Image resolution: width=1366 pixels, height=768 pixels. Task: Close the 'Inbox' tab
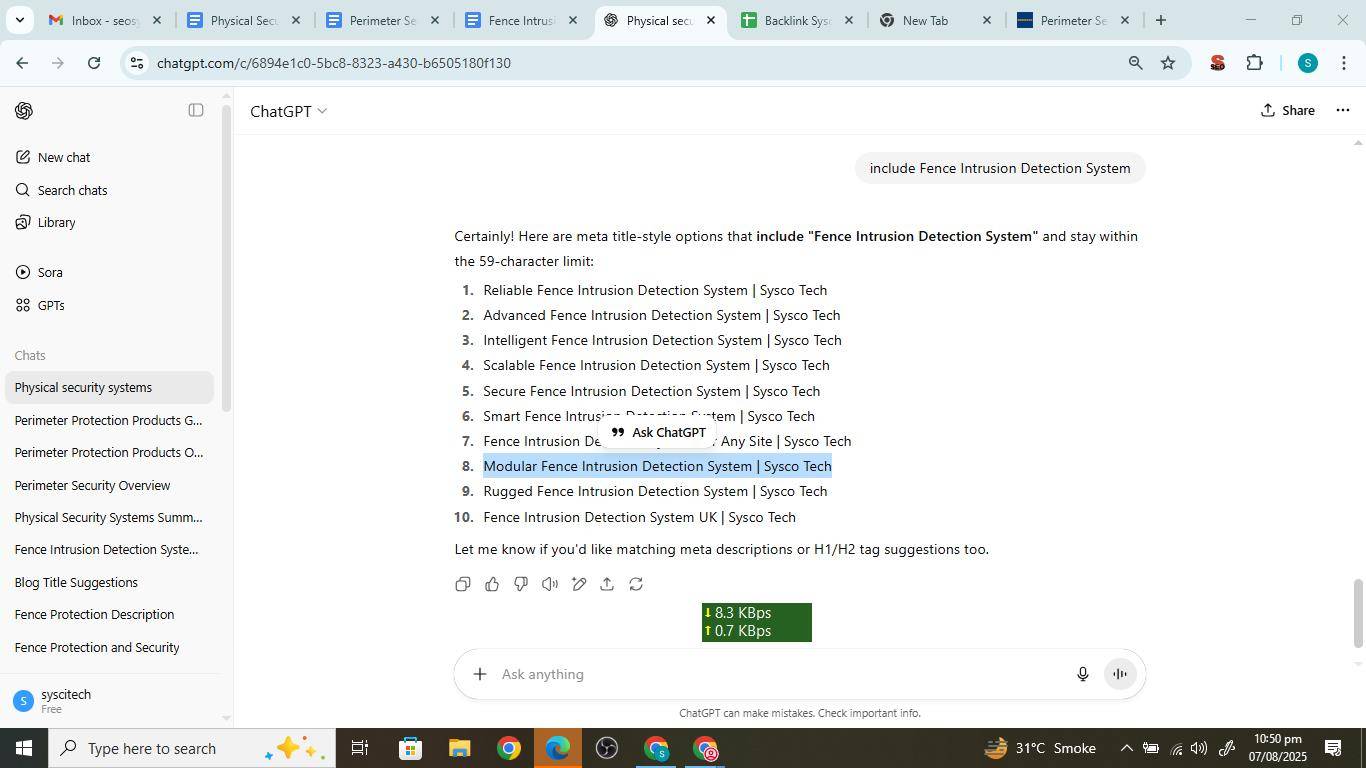click(x=156, y=20)
